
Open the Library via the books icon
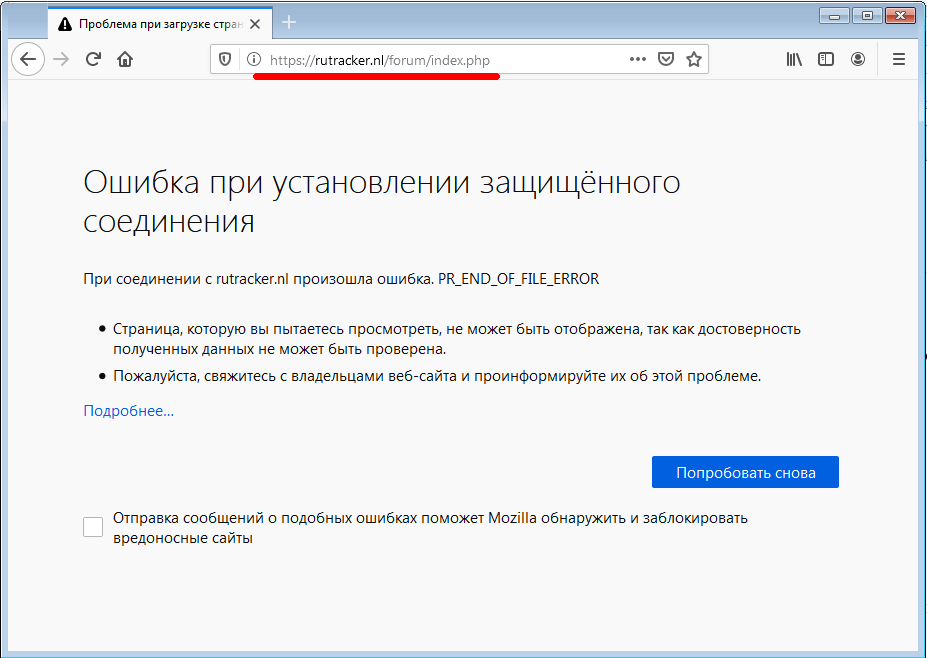point(793,59)
